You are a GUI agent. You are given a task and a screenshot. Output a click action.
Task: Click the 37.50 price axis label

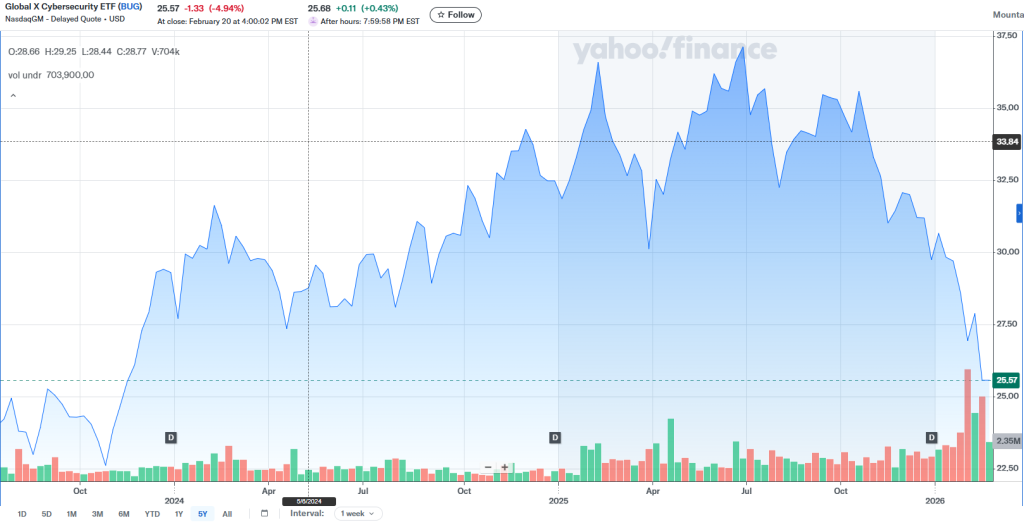(1006, 36)
